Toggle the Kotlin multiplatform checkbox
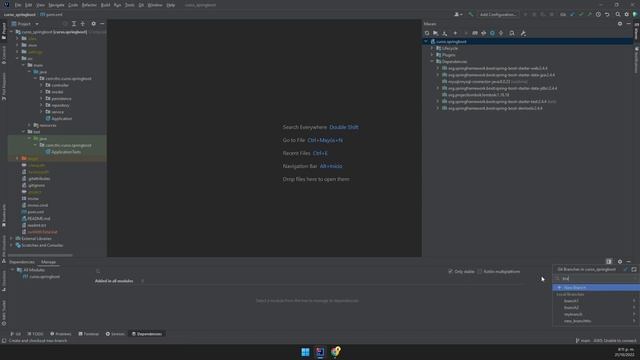640x360 pixels. tap(480, 271)
